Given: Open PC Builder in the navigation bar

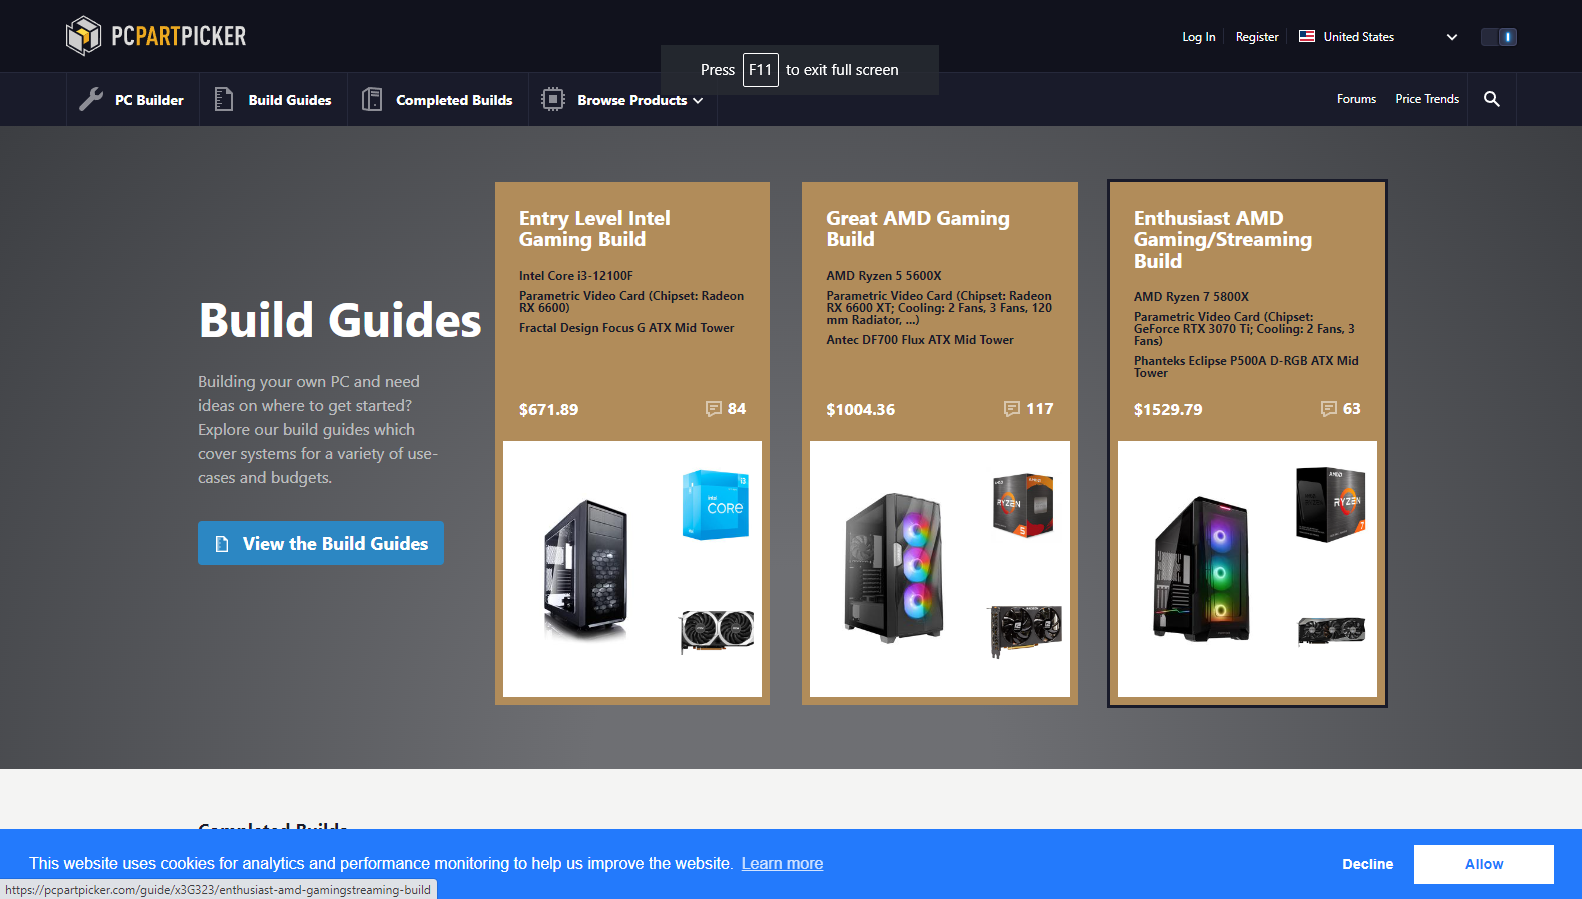Looking at the screenshot, I should pyautogui.click(x=132, y=100).
